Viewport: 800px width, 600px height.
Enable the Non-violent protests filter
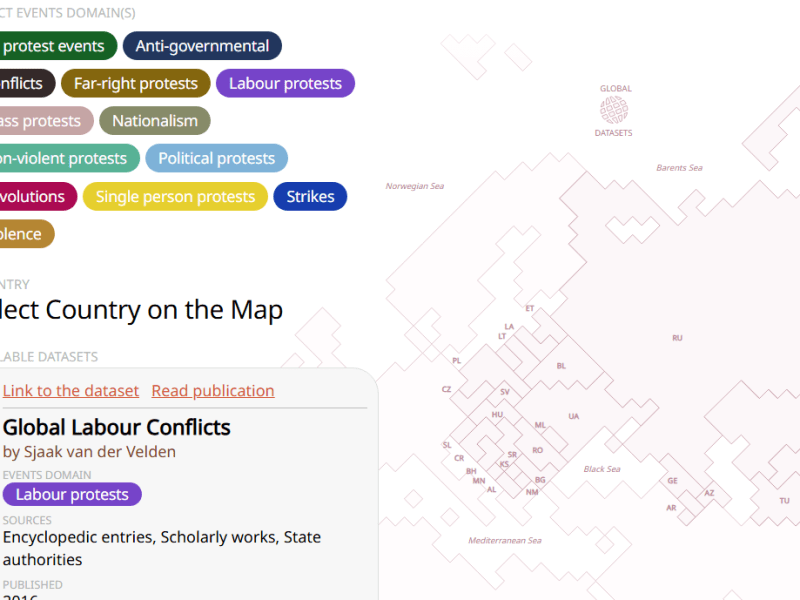65,157
